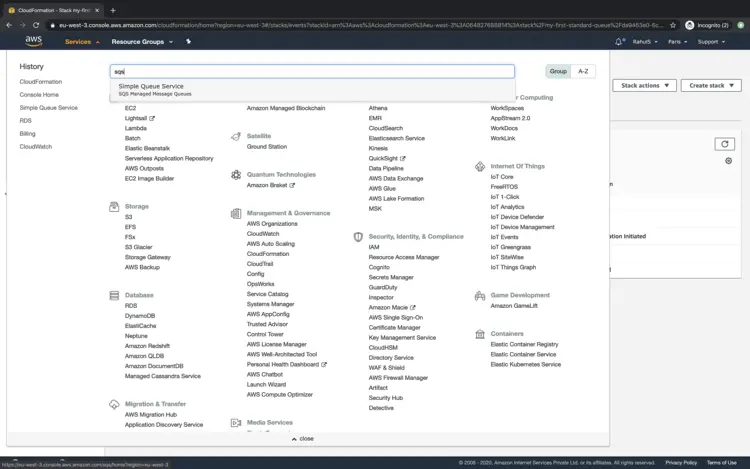
Task: Click the Security shield category icon
Action: tap(358, 237)
